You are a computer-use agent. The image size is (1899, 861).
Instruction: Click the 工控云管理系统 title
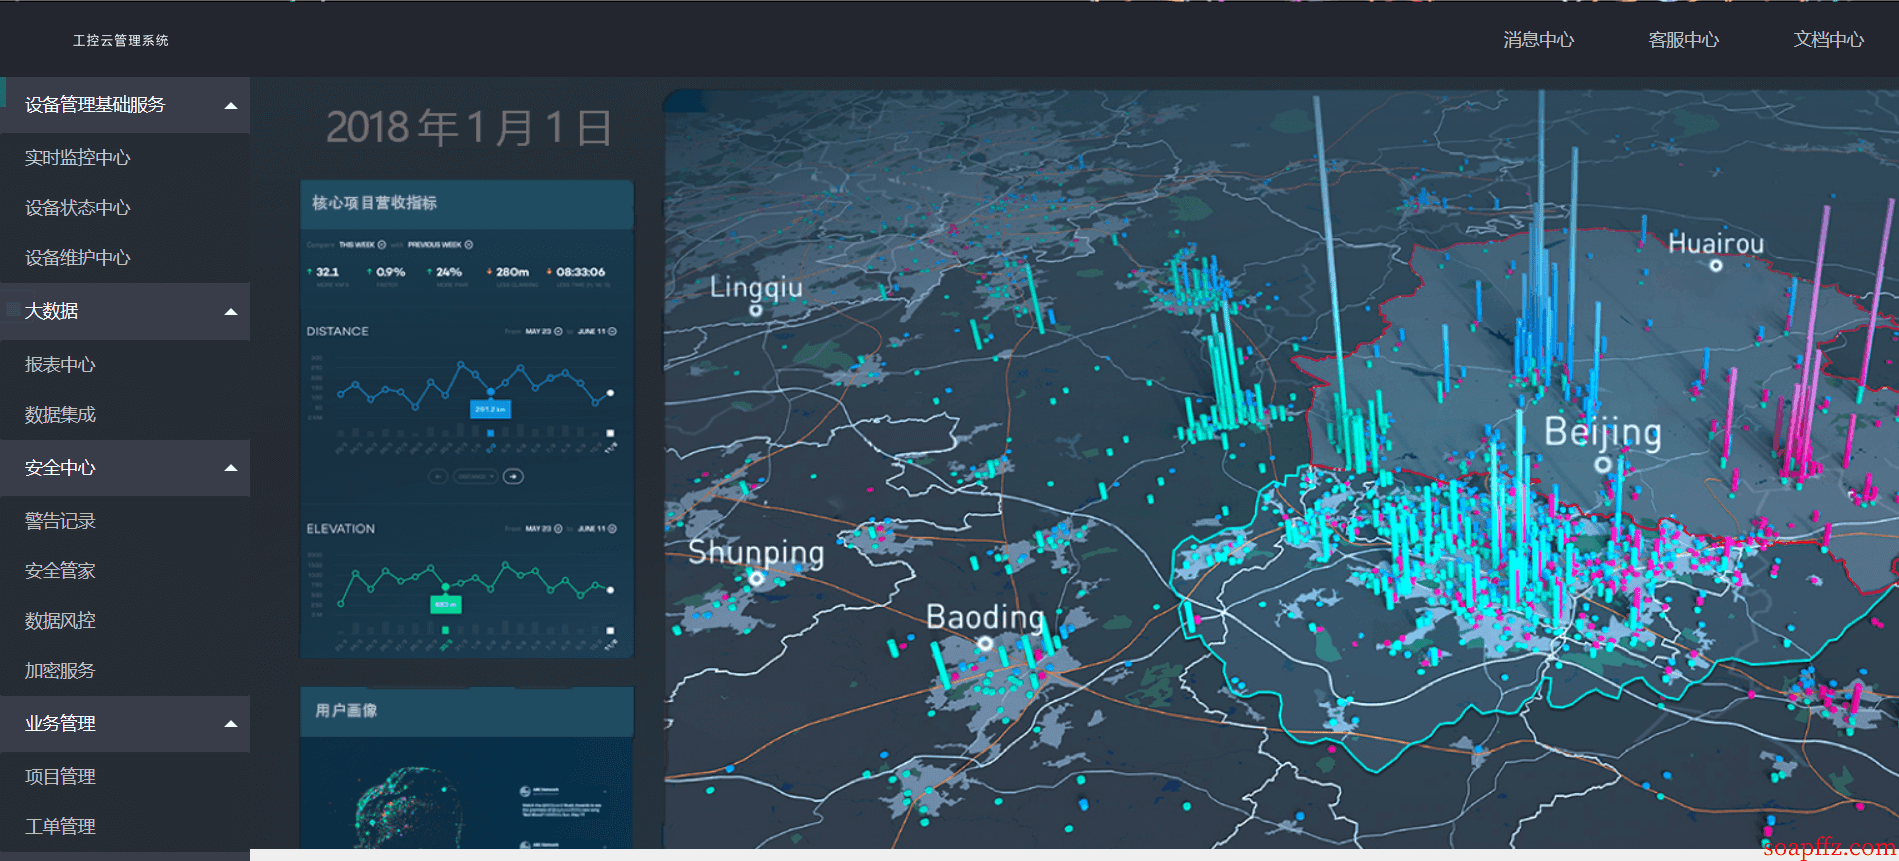(120, 41)
